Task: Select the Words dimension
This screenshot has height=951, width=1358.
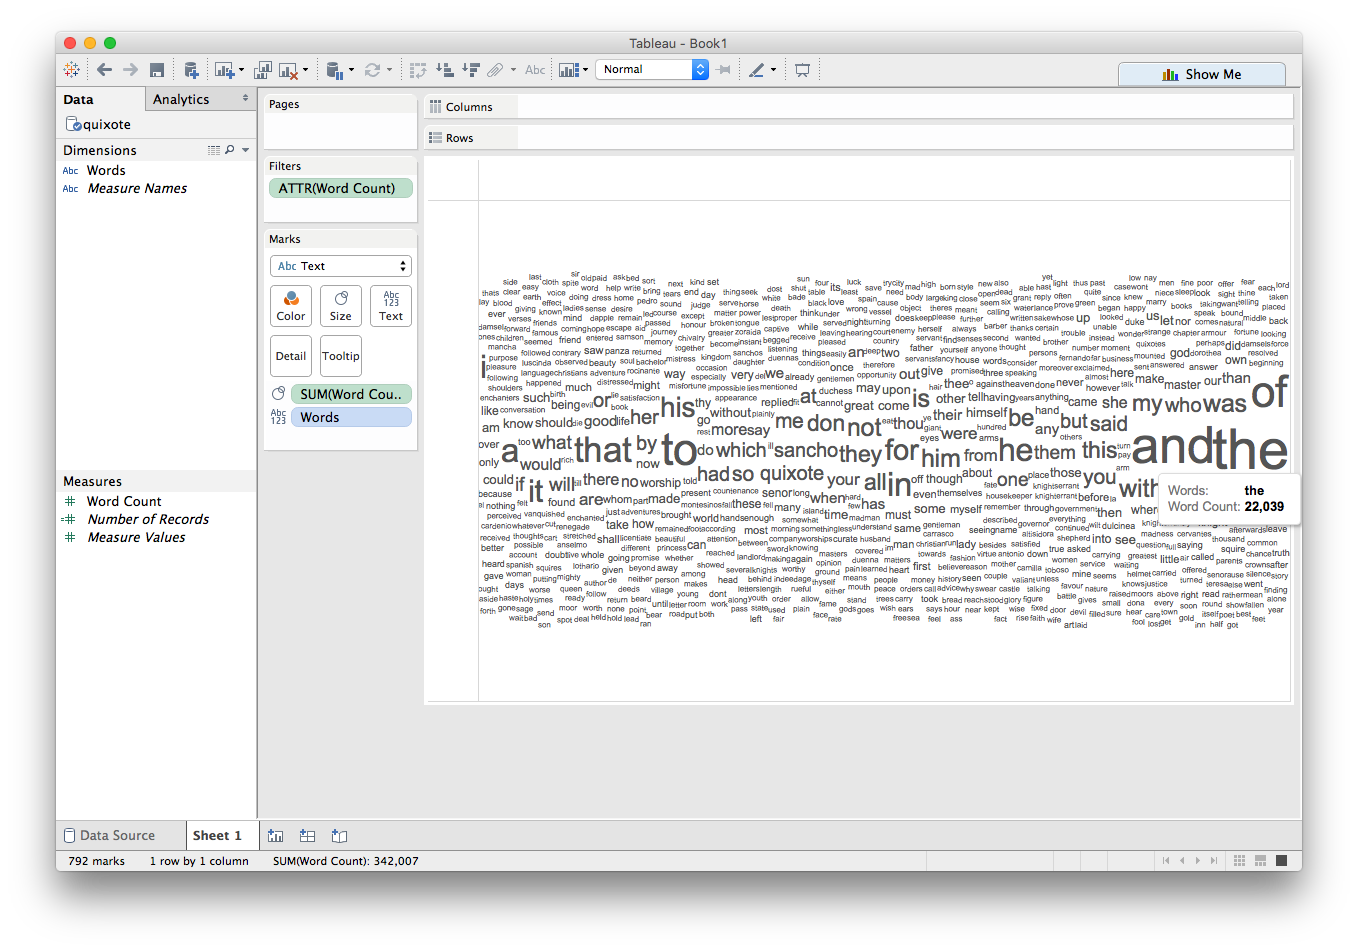Action: (x=106, y=170)
